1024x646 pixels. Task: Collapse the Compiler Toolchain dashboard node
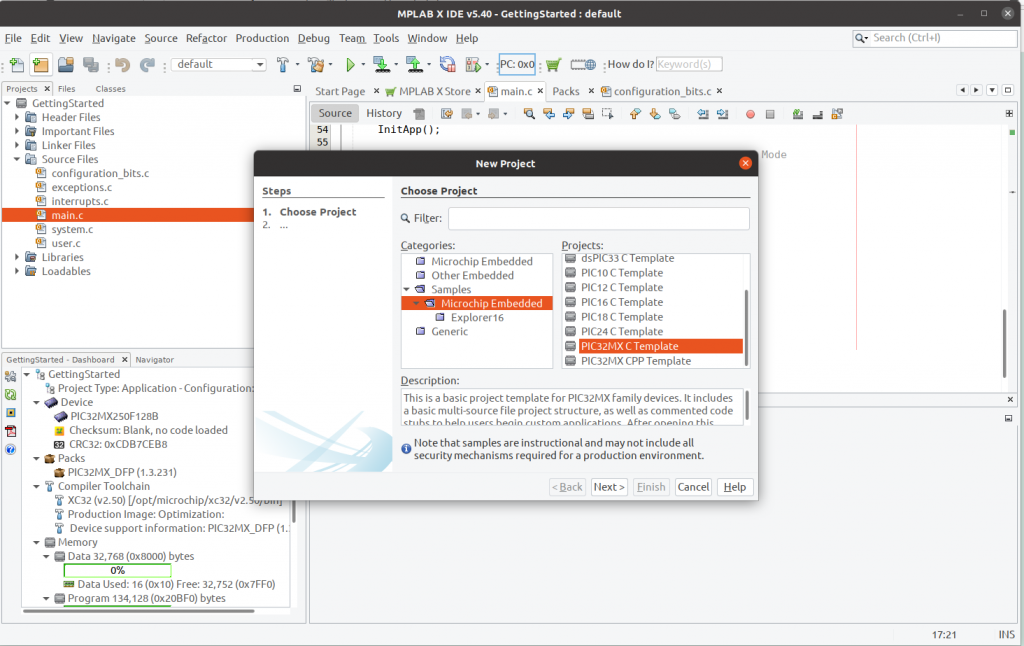pyautogui.click(x=37, y=487)
